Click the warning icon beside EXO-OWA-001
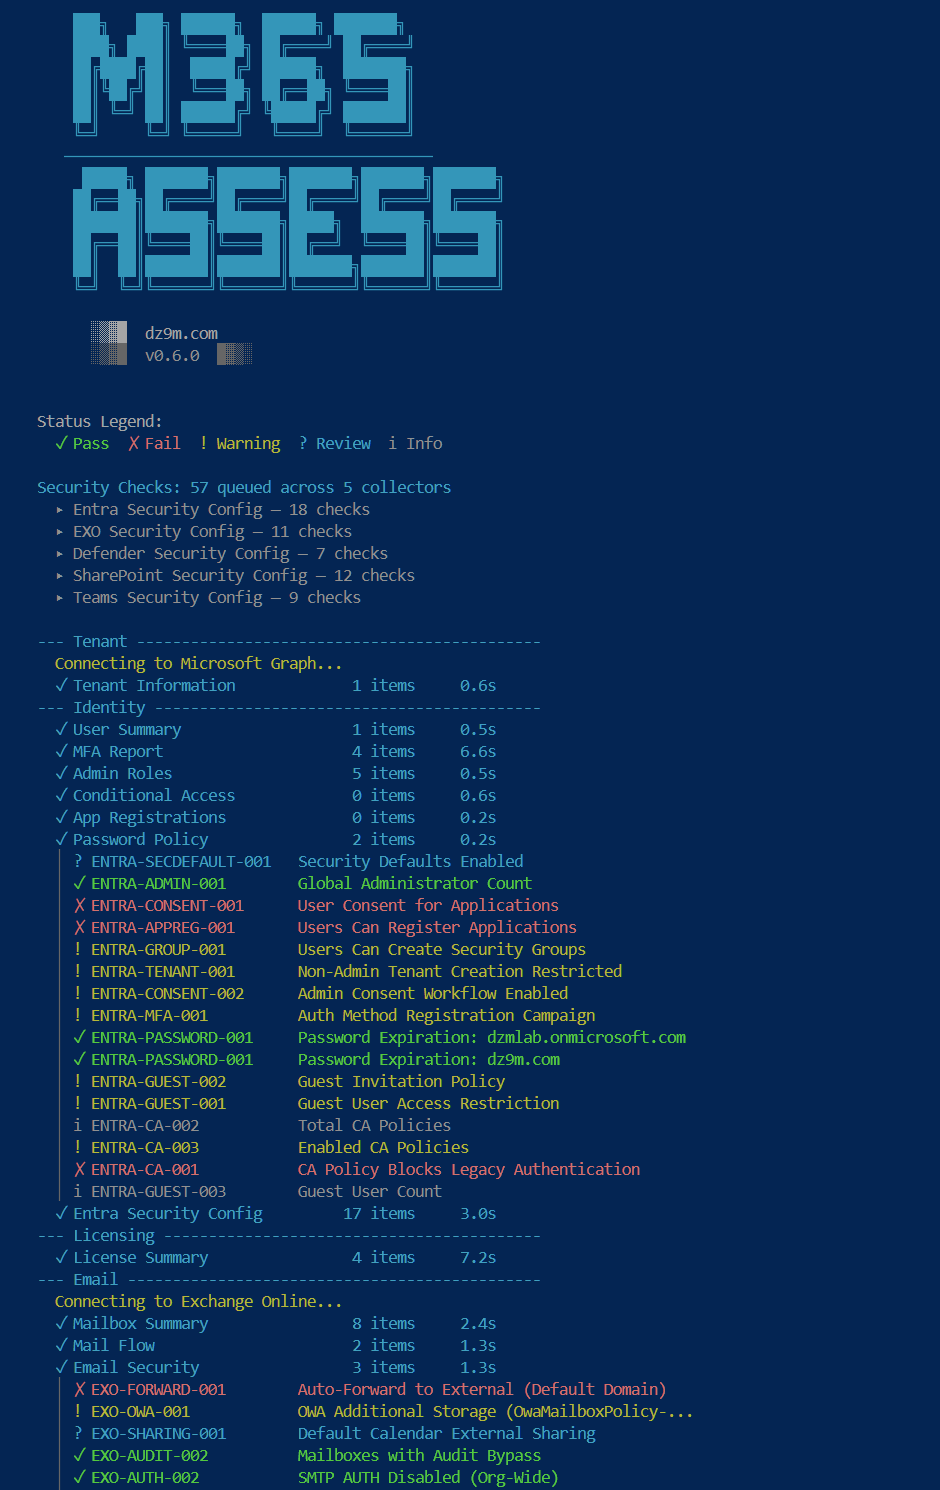 (78, 1411)
